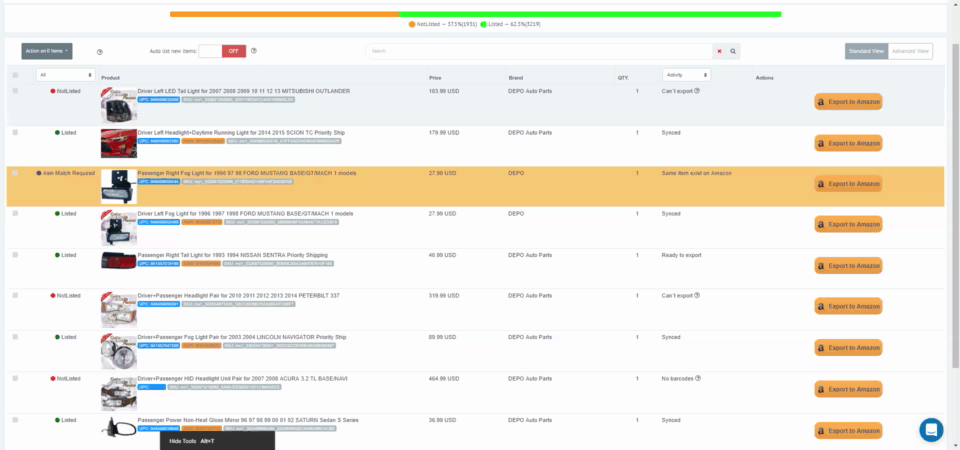The image size is (960, 450).
Task: Open MITSUBISHI OUTLANDER tail light thumbnail
Action: click(x=119, y=106)
